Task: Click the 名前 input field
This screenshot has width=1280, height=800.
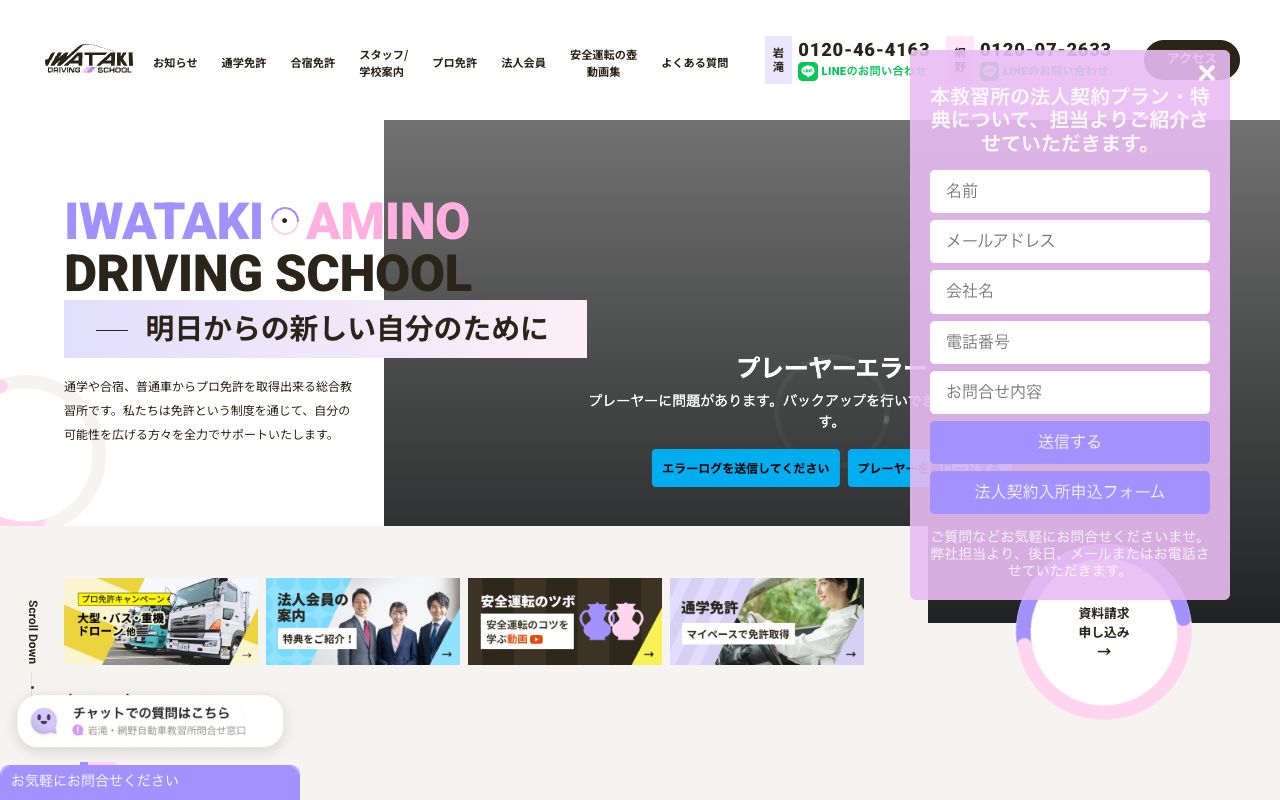Action: click(1069, 191)
